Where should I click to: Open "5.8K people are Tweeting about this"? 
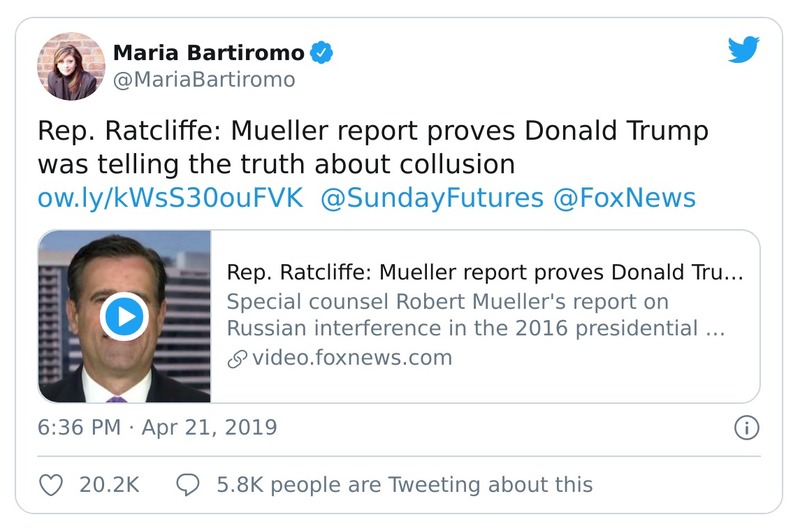404,485
